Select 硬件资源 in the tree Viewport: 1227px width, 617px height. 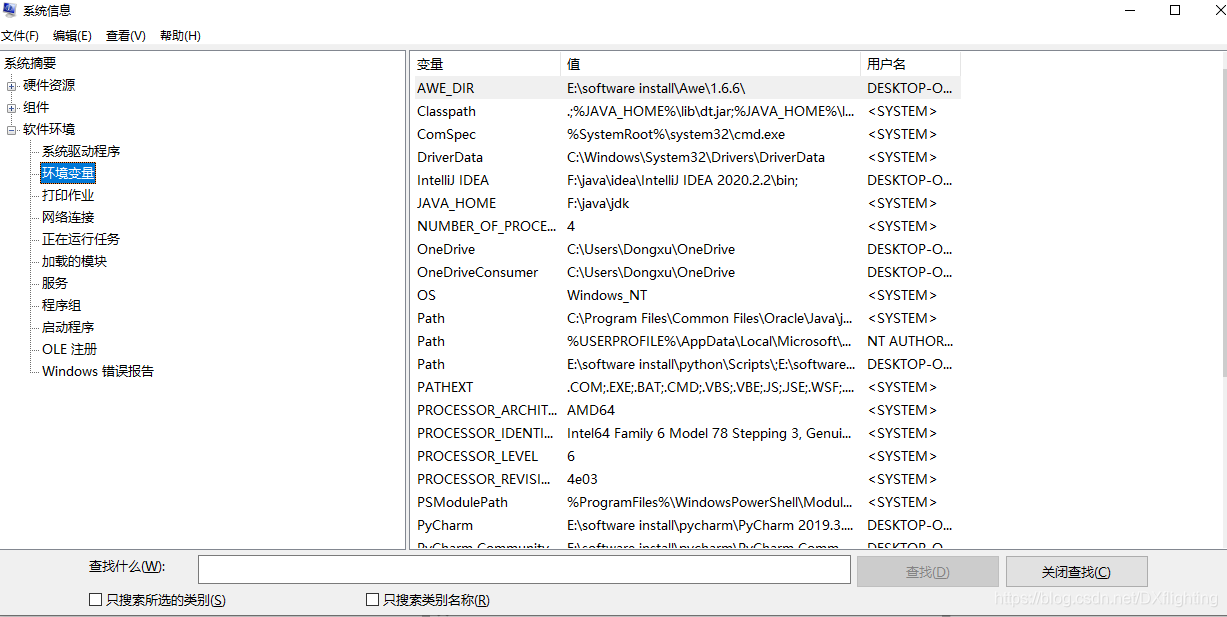tap(49, 86)
